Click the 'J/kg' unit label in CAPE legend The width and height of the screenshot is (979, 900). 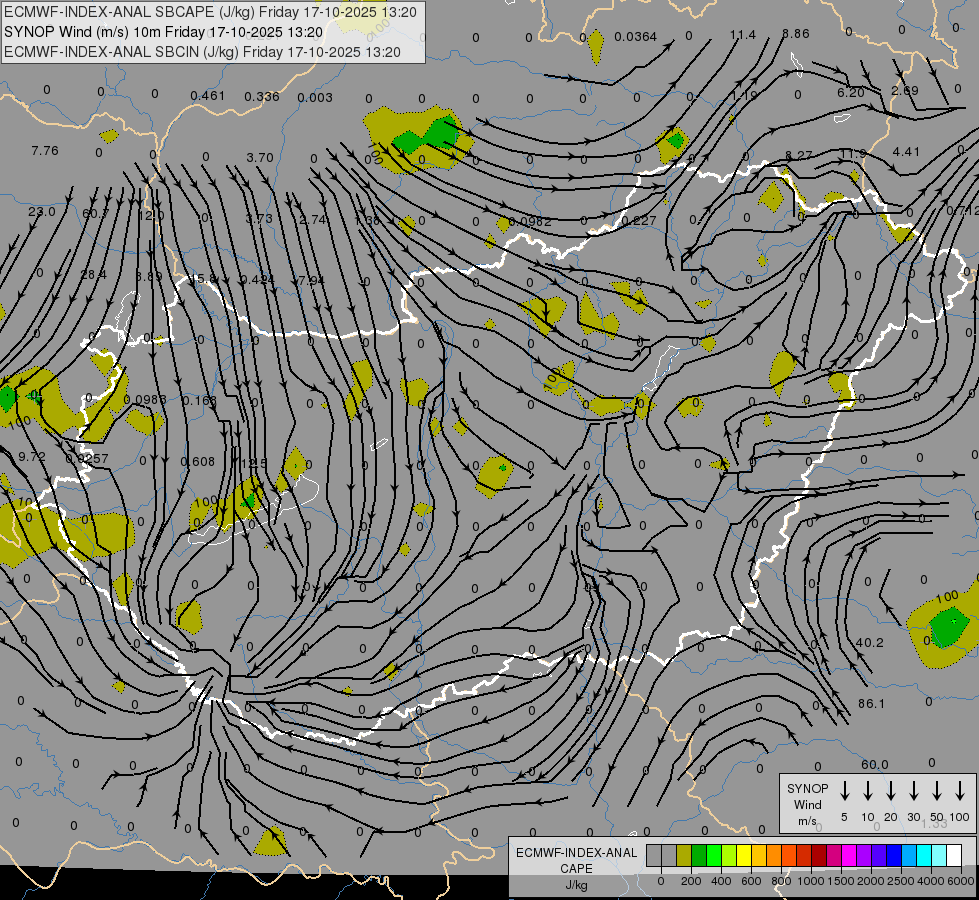click(x=576, y=885)
